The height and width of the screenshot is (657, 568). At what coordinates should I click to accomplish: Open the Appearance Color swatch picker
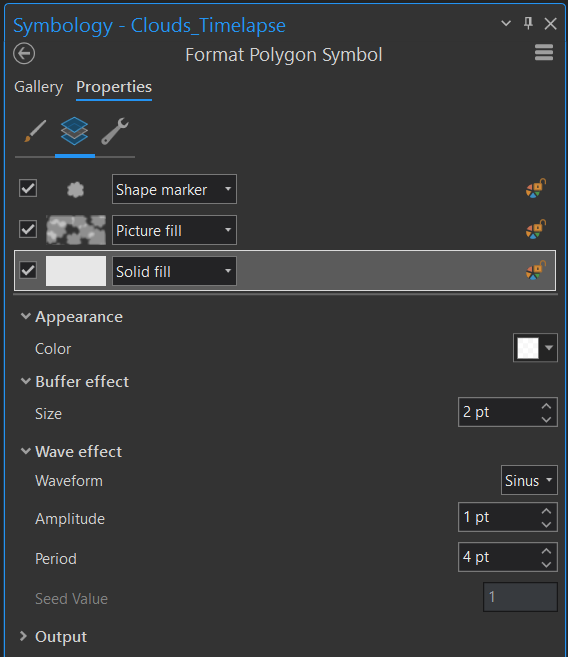pos(535,348)
